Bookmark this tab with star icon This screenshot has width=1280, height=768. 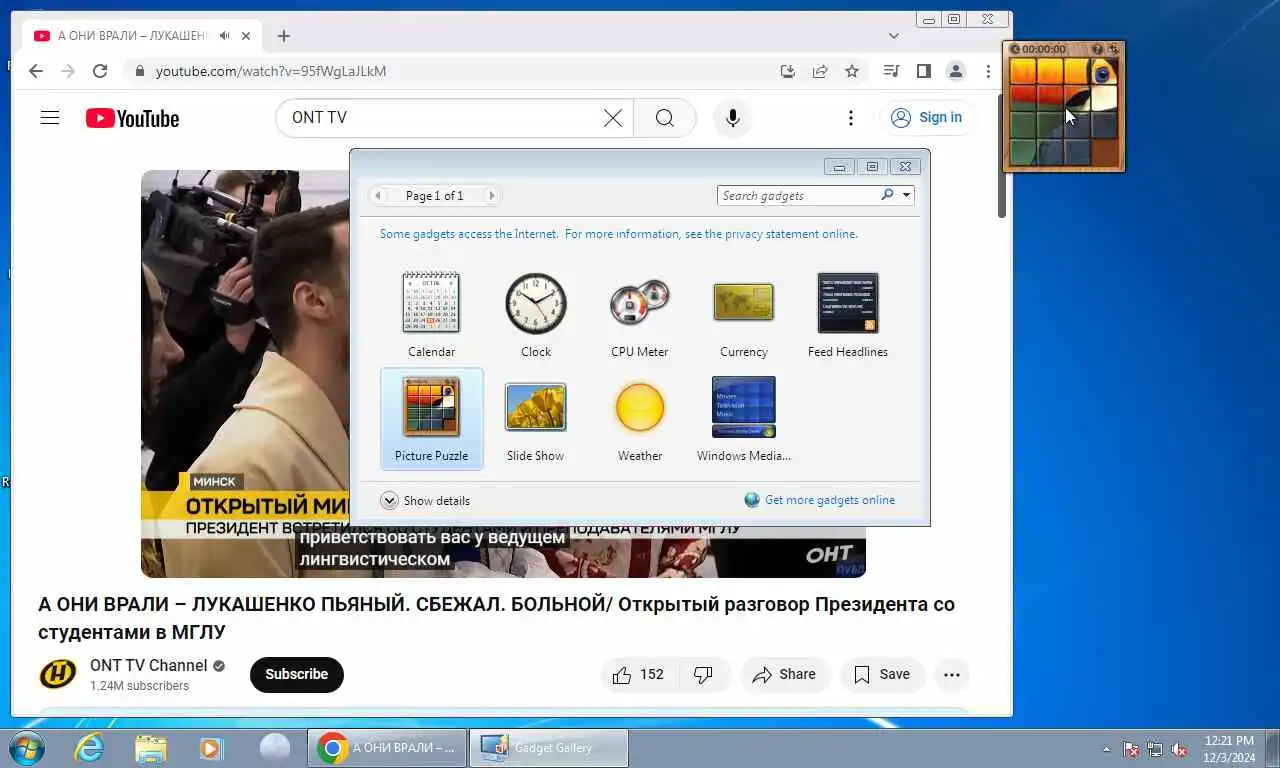coord(852,71)
